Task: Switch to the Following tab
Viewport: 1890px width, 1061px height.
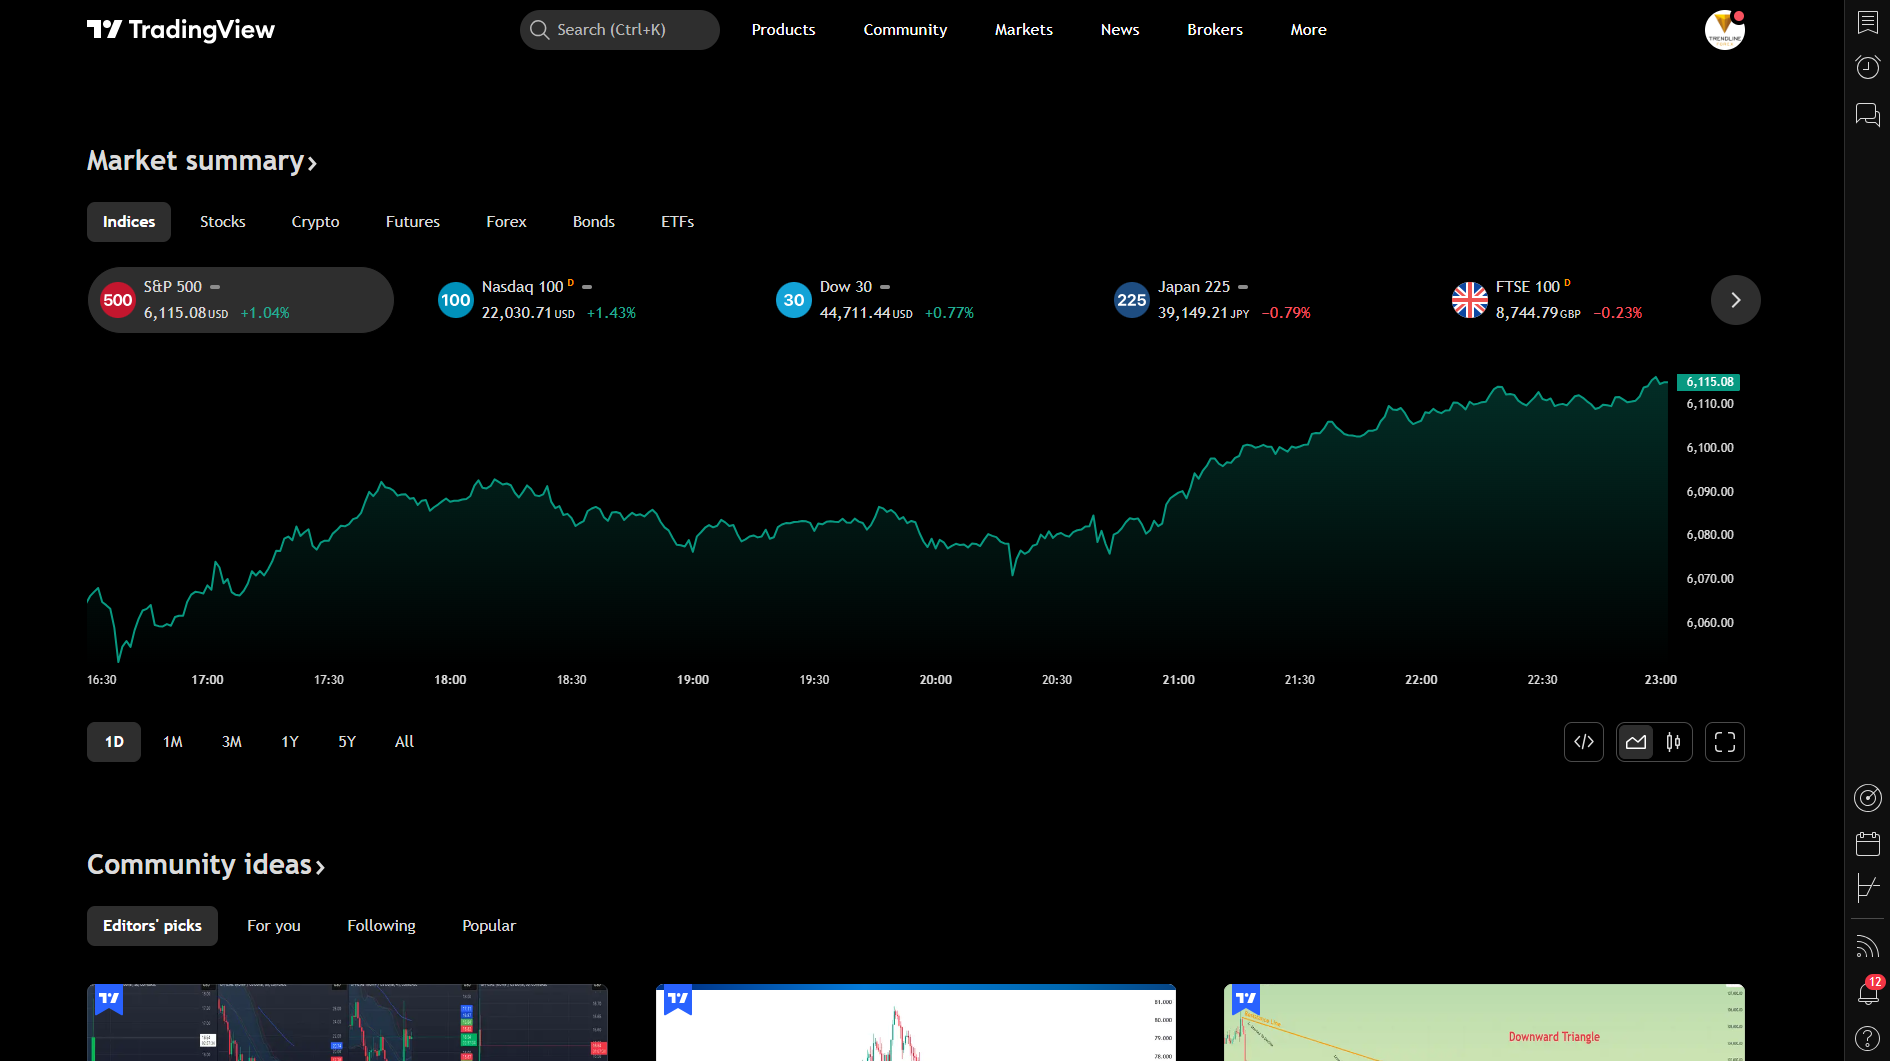Action: point(382,926)
